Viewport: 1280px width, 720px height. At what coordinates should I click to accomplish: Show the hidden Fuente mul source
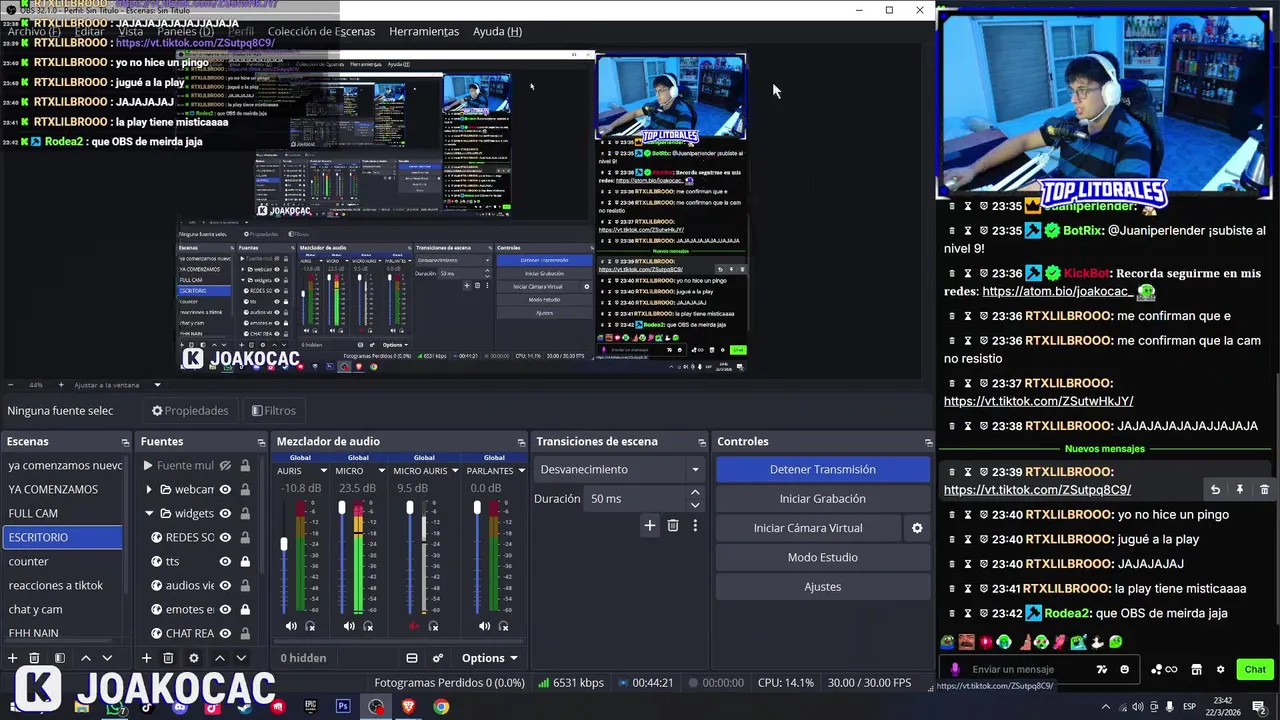click(225, 465)
